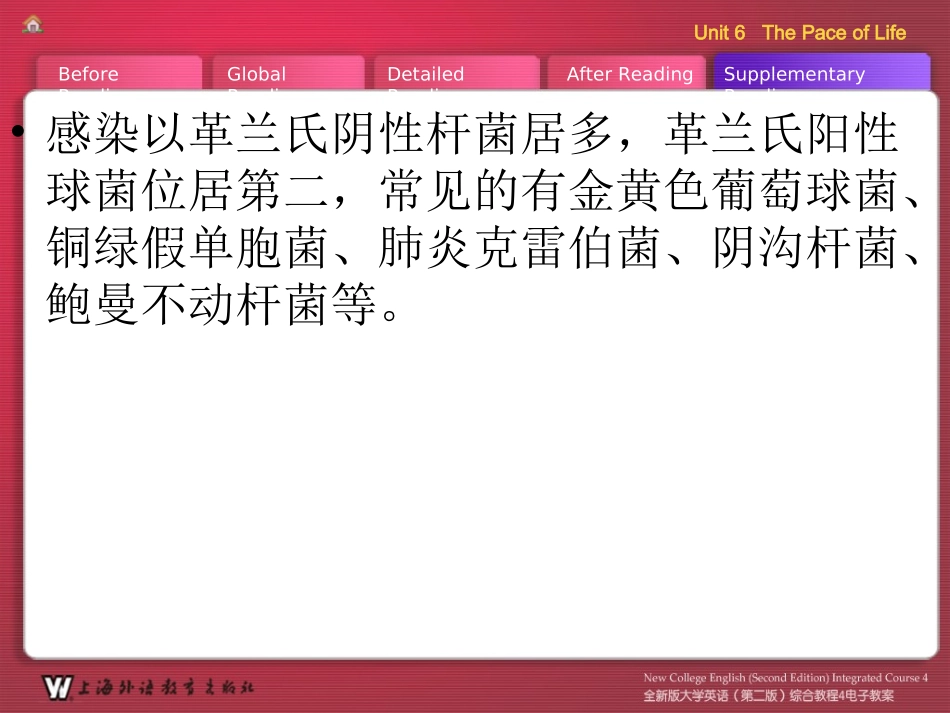Click the text line starting with 感染以革兰氏阴性杆菌
950x713 pixels.
click(472, 133)
